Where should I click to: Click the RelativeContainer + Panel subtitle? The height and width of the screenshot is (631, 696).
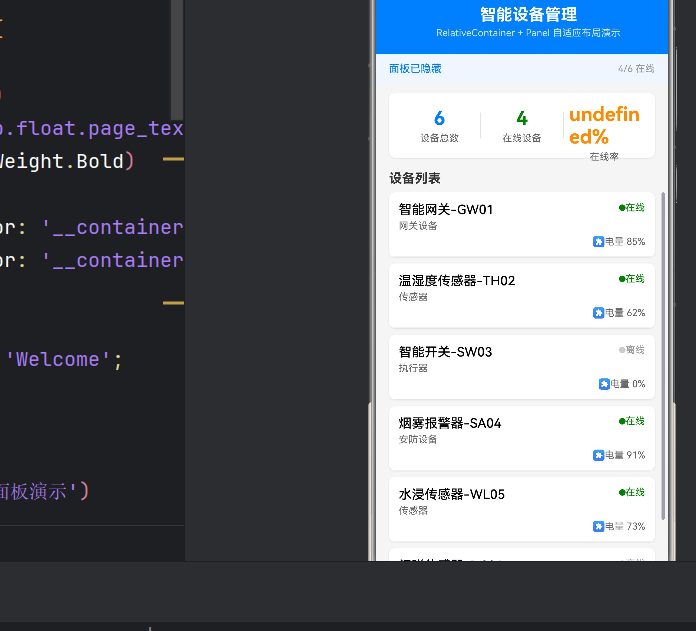click(528, 33)
